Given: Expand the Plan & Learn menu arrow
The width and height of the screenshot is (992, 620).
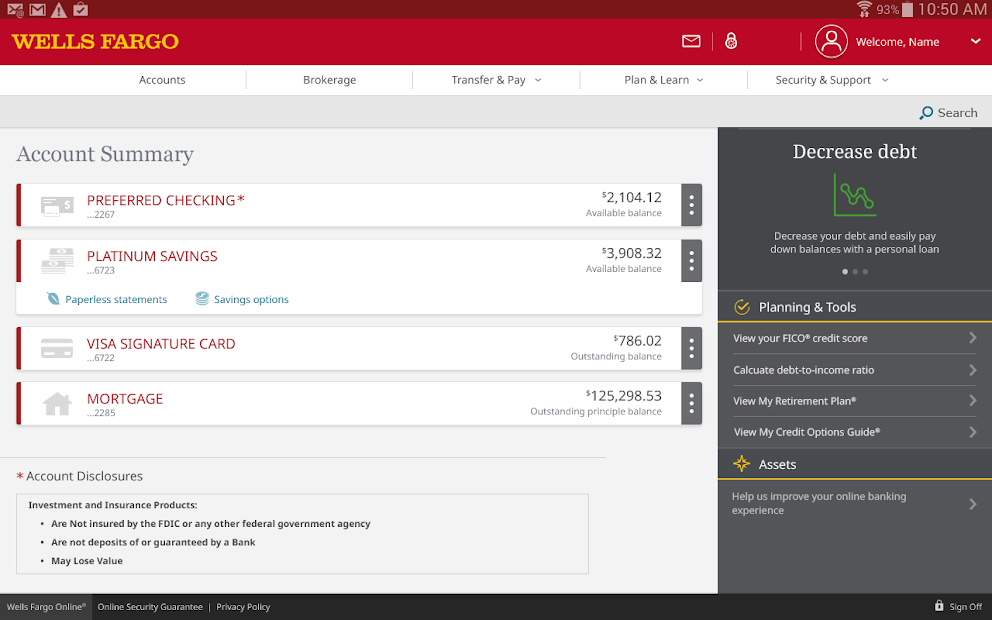Looking at the screenshot, I should tap(700, 80).
